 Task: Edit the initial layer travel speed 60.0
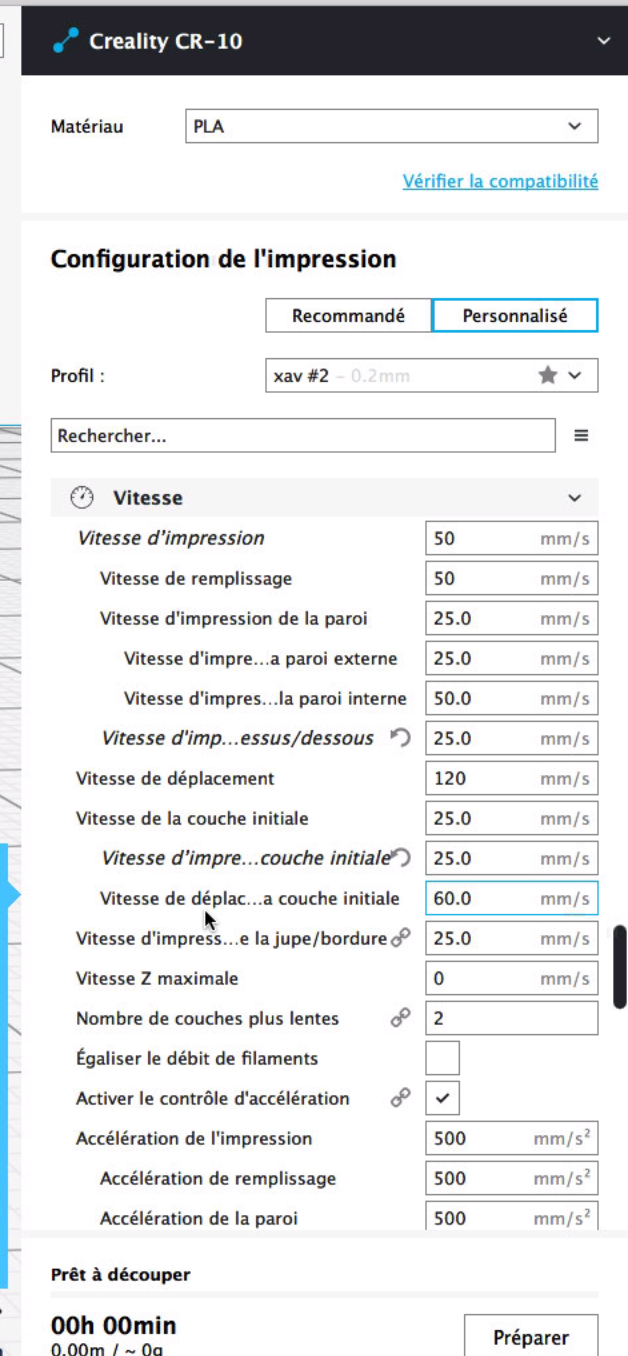512,898
